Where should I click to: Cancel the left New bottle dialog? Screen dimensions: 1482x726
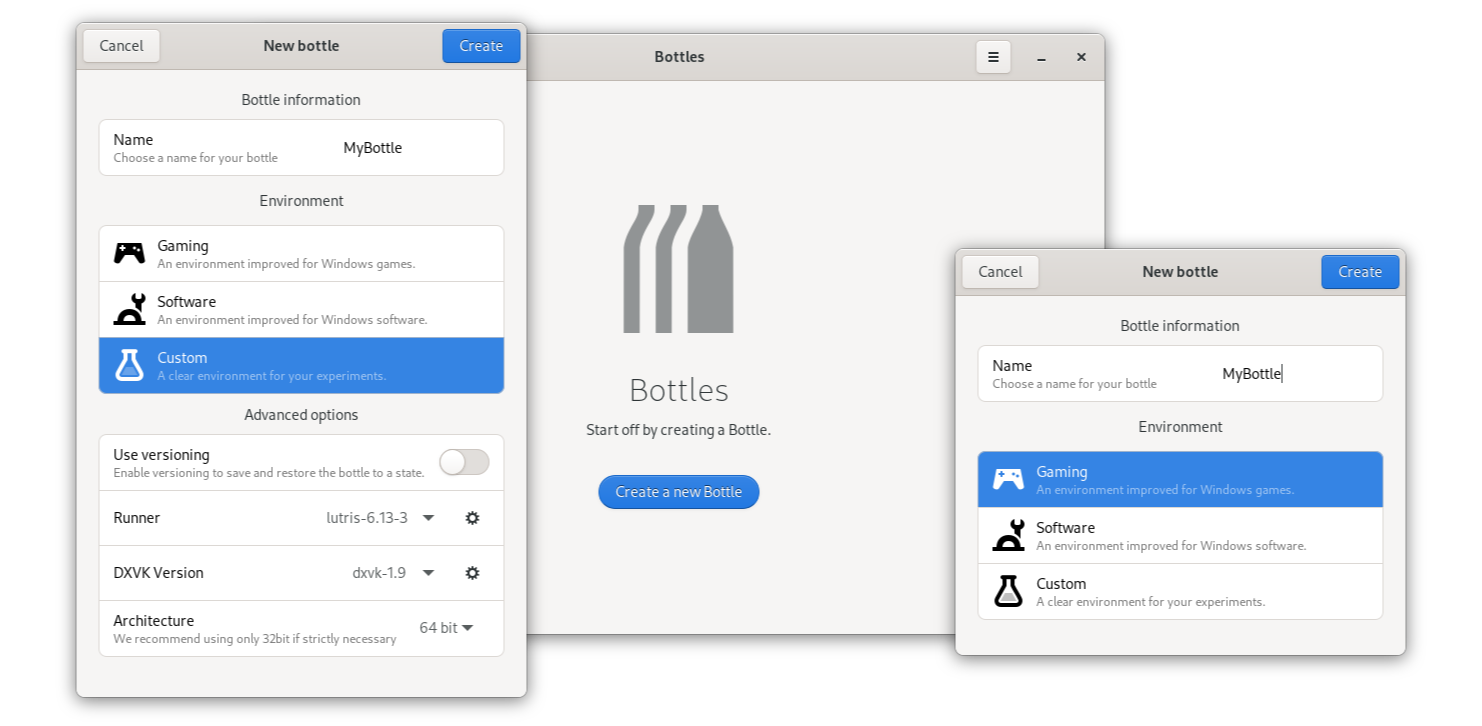(x=120, y=45)
